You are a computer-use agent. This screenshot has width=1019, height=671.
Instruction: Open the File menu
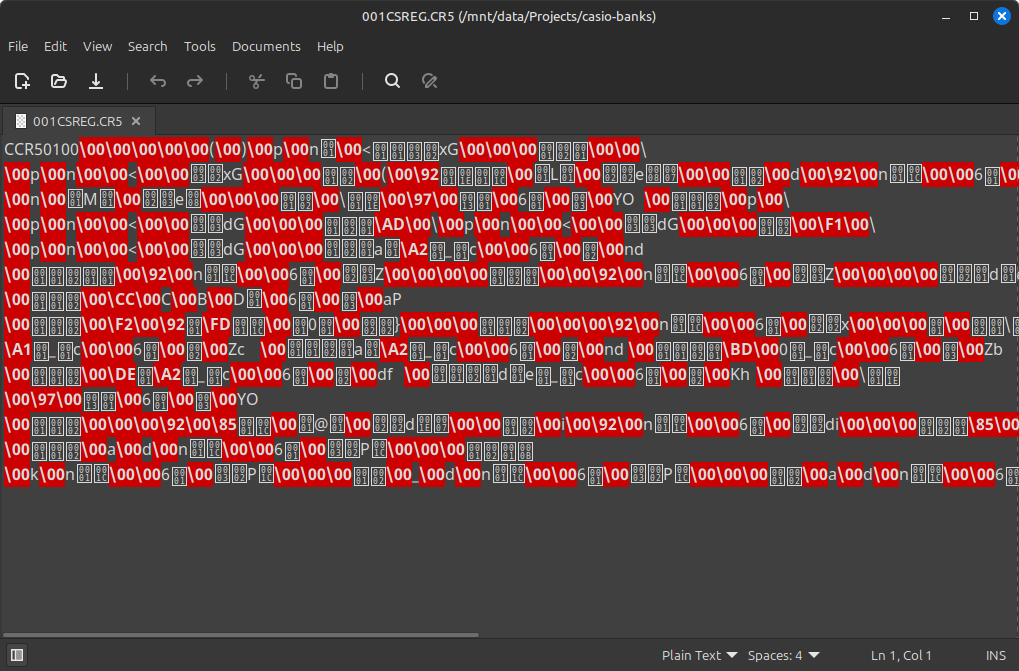pyautogui.click(x=18, y=46)
